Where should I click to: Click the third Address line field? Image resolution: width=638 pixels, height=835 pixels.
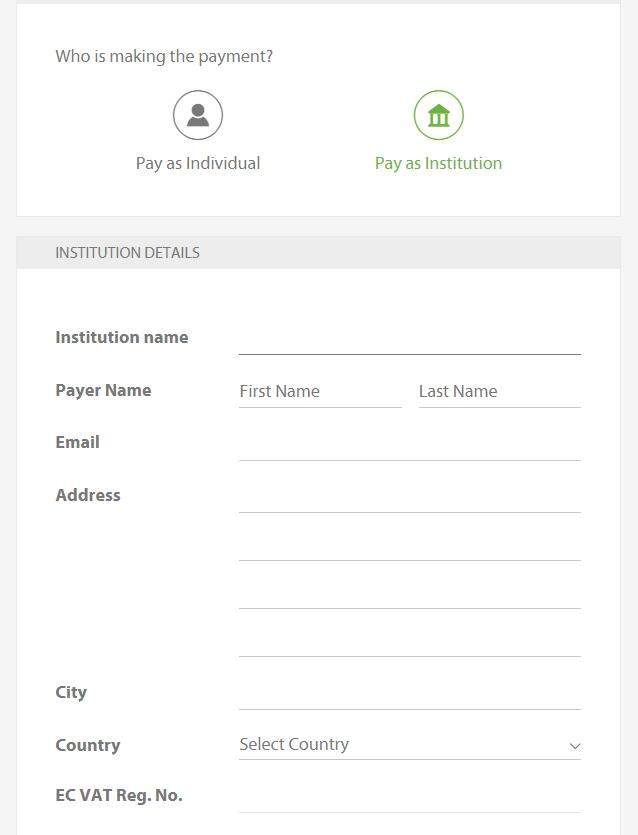(409, 592)
